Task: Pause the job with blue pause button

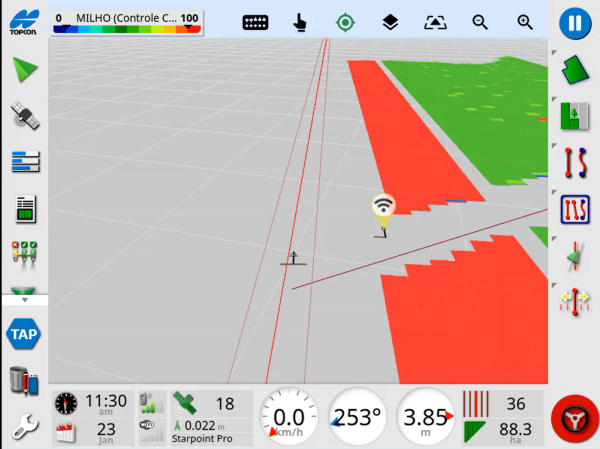Action: tap(575, 23)
